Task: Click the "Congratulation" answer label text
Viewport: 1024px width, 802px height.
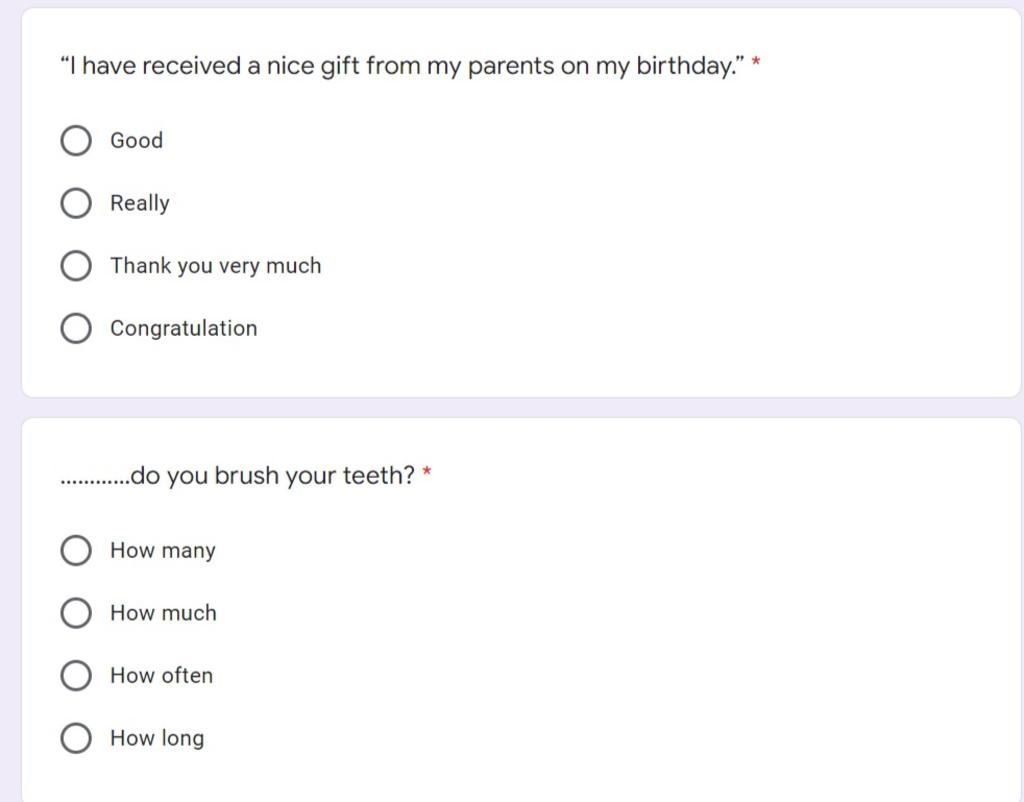Action: pyautogui.click(x=184, y=329)
